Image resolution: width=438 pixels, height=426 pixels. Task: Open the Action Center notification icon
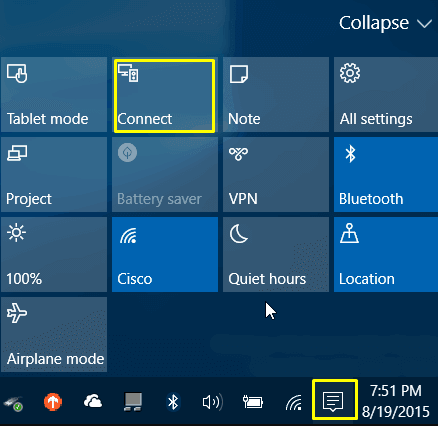click(333, 401)
